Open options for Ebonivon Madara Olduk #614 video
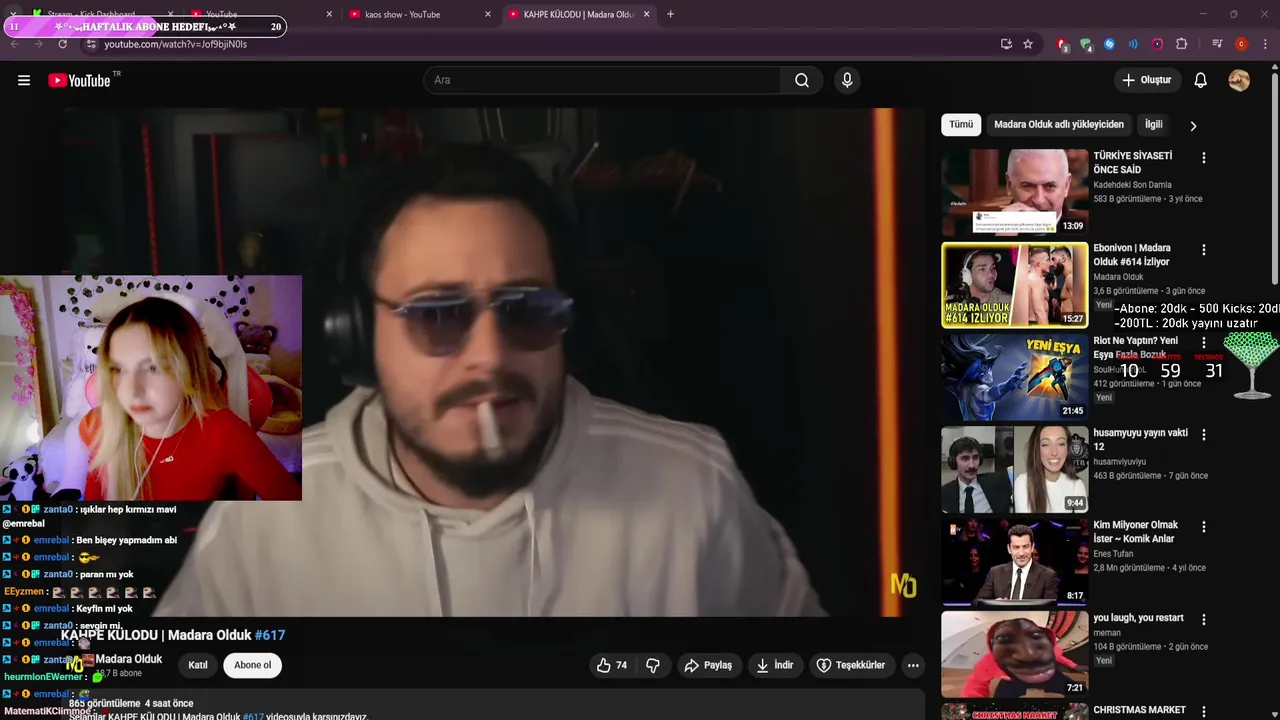 1203,250
